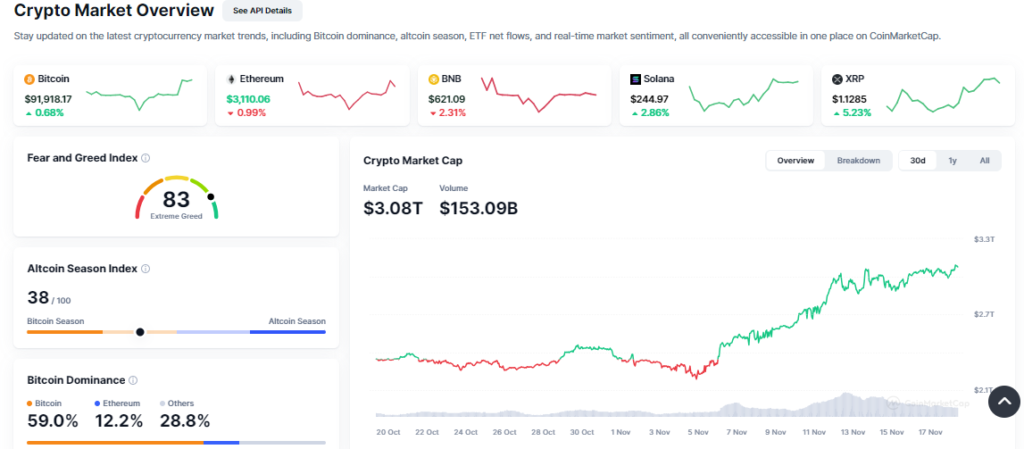The width and height of the screenshot is (1024, 449).
Task: Open Altcoin Season Index info icon
Action: [146, 269]
